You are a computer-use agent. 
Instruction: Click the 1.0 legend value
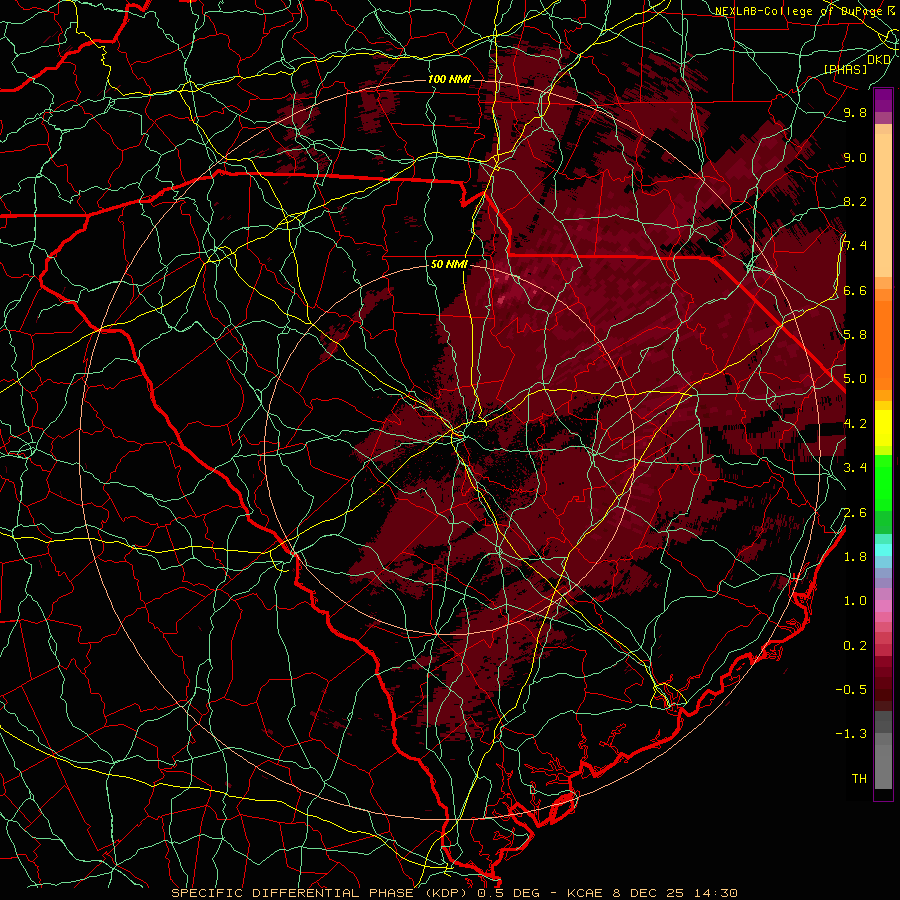click(855, 601)
